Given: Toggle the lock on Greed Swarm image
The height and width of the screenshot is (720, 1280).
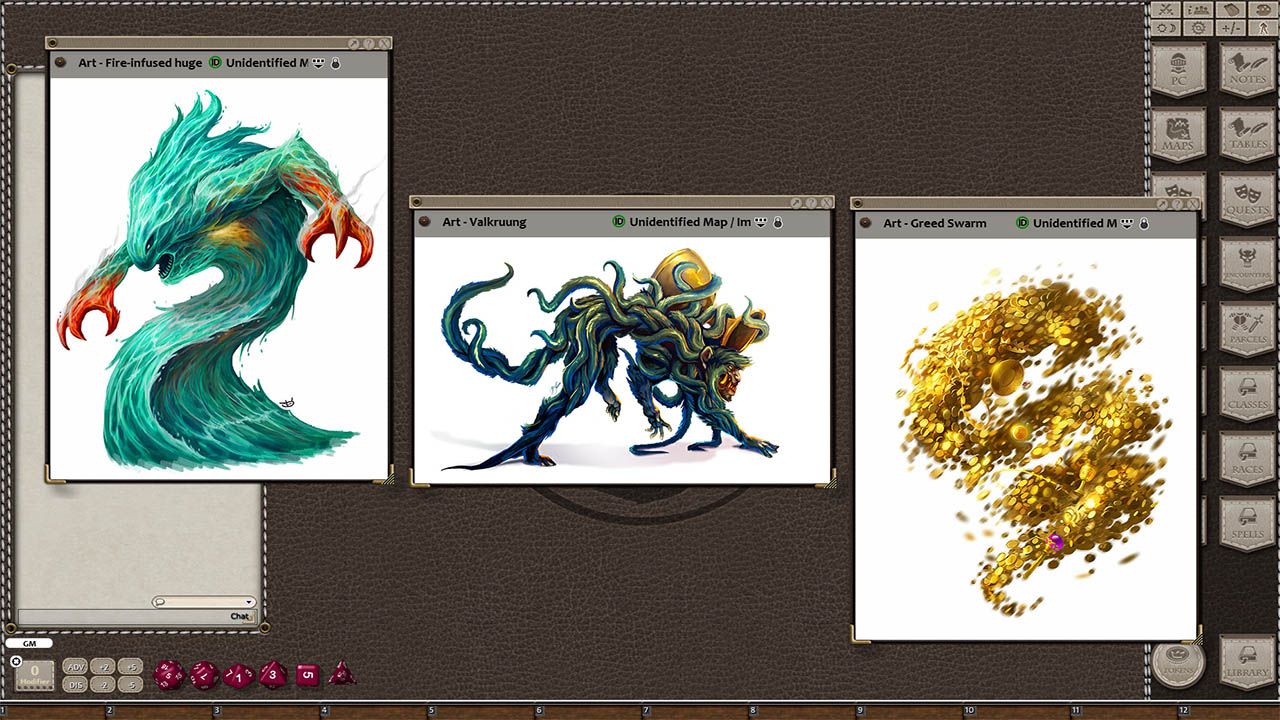Looking at the screenshot, I should pos(1146,223).
